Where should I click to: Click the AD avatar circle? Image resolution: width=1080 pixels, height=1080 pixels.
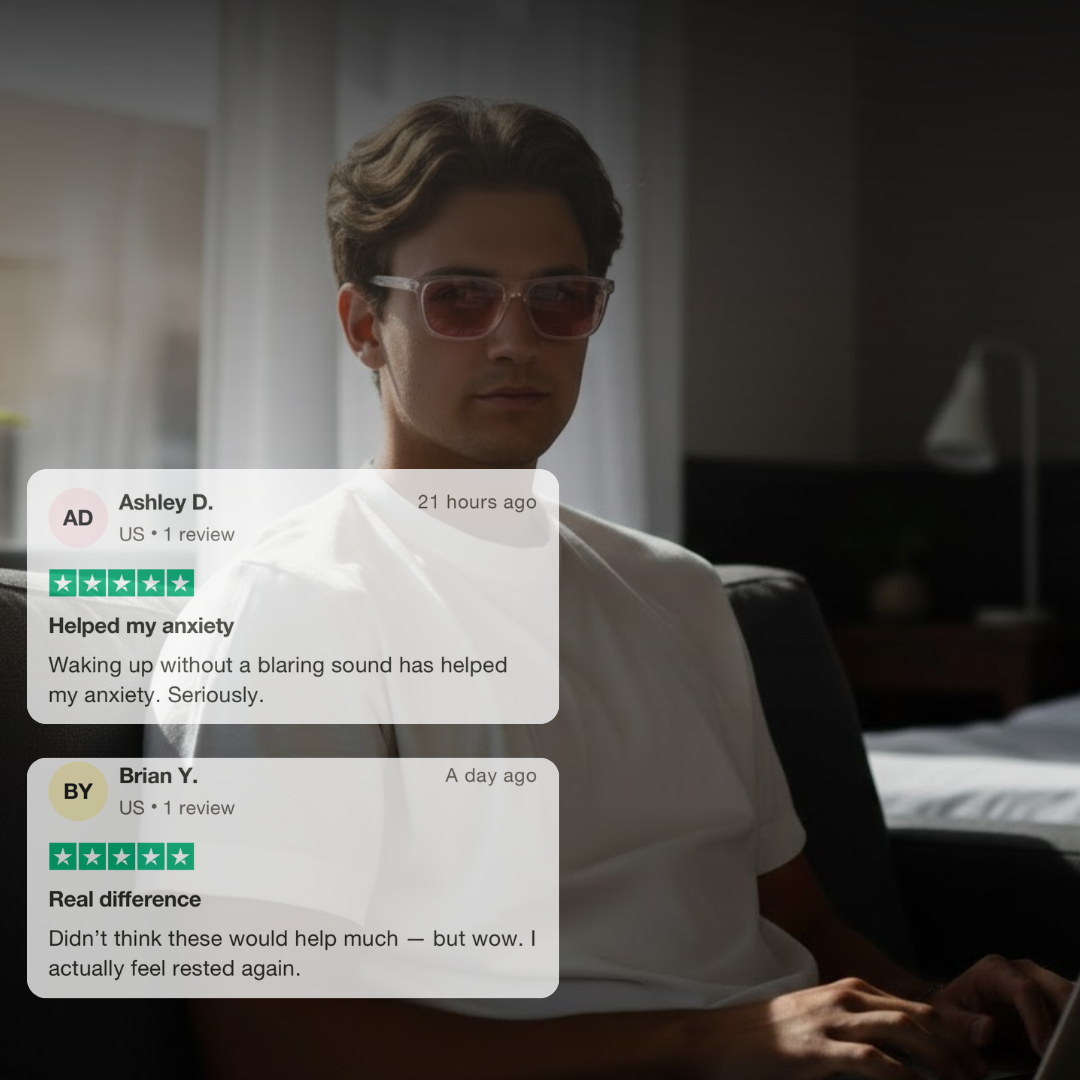78,518
